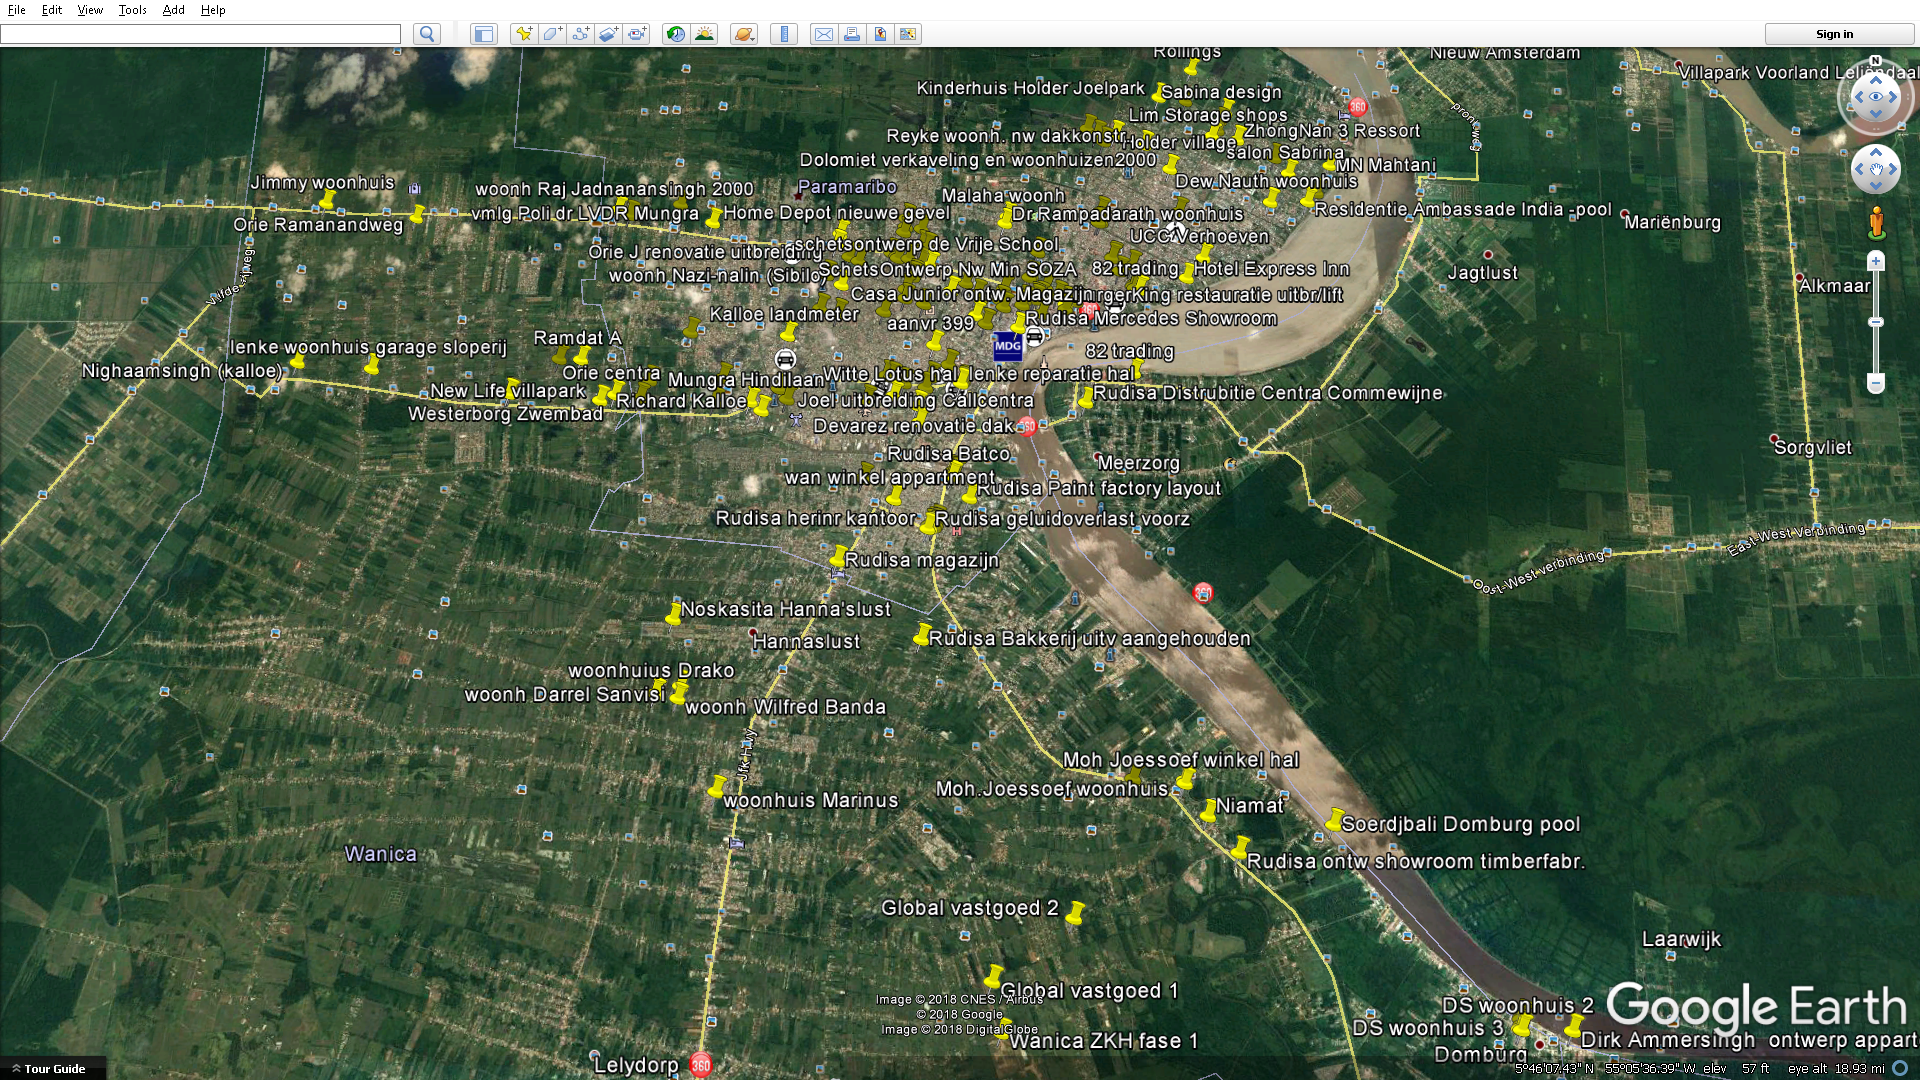Pan down with the hand joystick
The width and height of the screenshot is (1920, 1080).
[1876, 187]
